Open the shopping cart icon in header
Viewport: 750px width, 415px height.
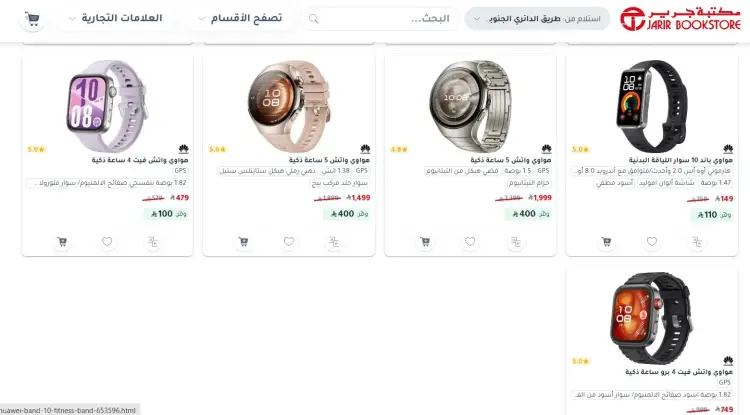click(x=32, y=19)
